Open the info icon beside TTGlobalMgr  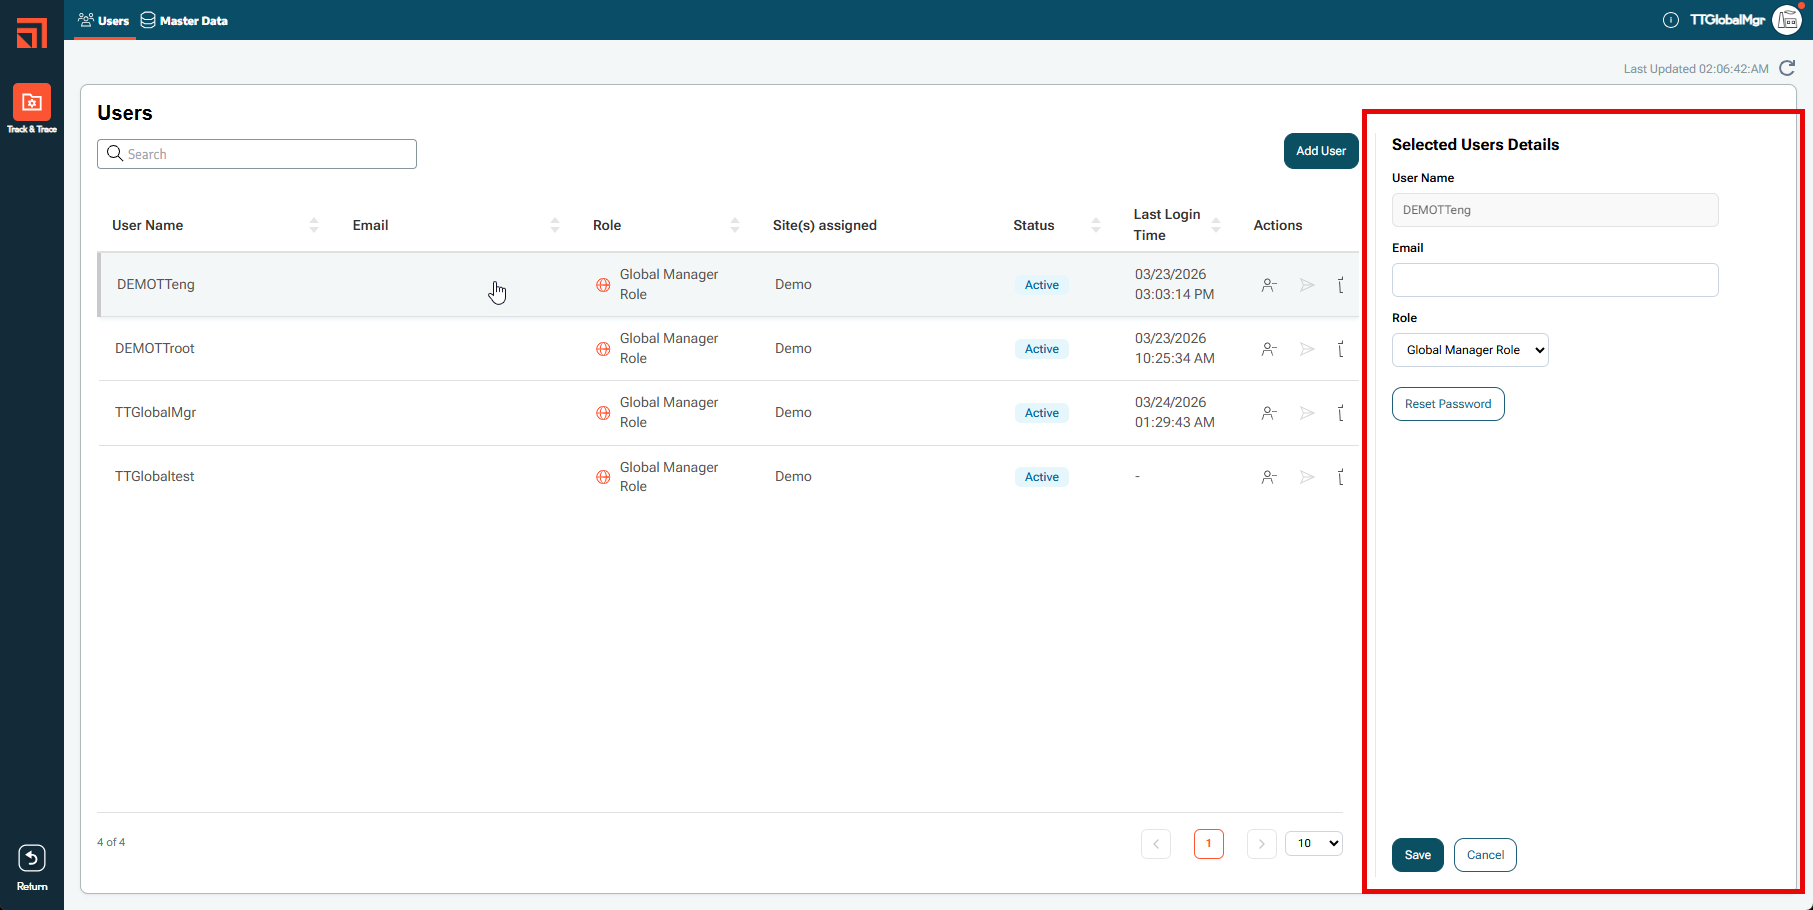coord(1670,20)
